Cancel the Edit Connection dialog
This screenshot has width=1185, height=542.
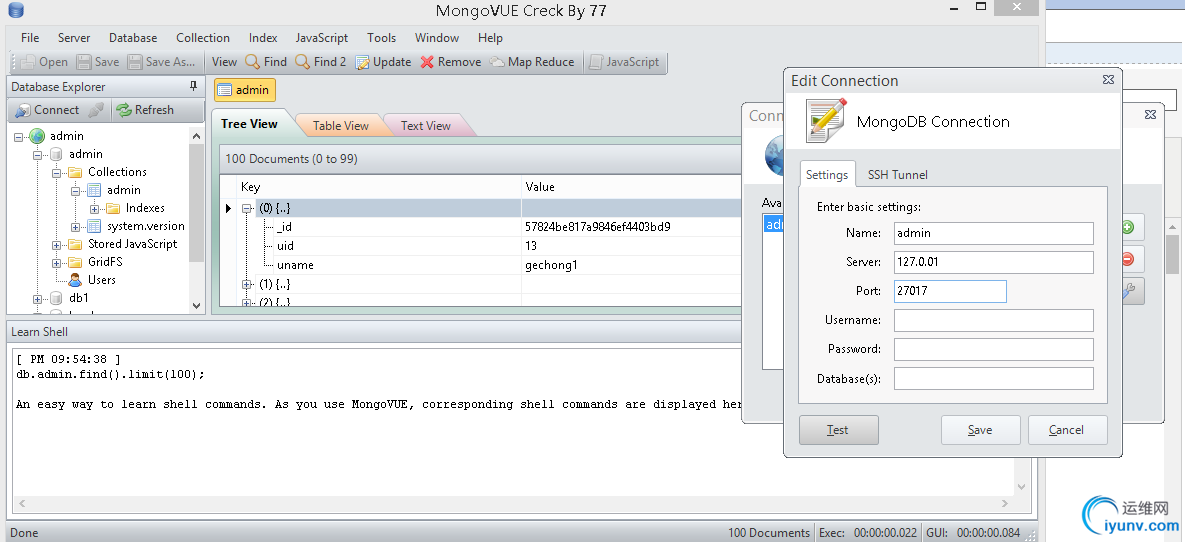[x=1067, y=430]
